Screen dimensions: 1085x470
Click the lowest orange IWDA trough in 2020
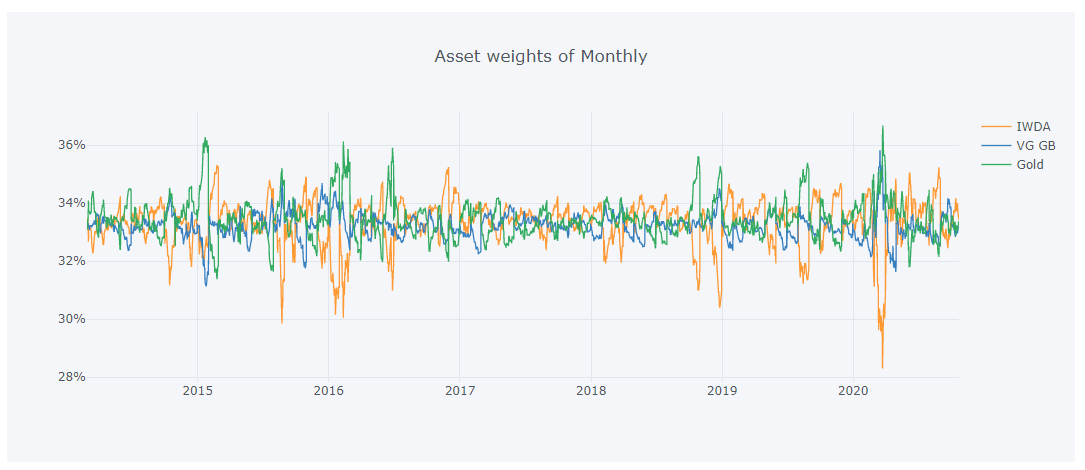coord(882,367)
